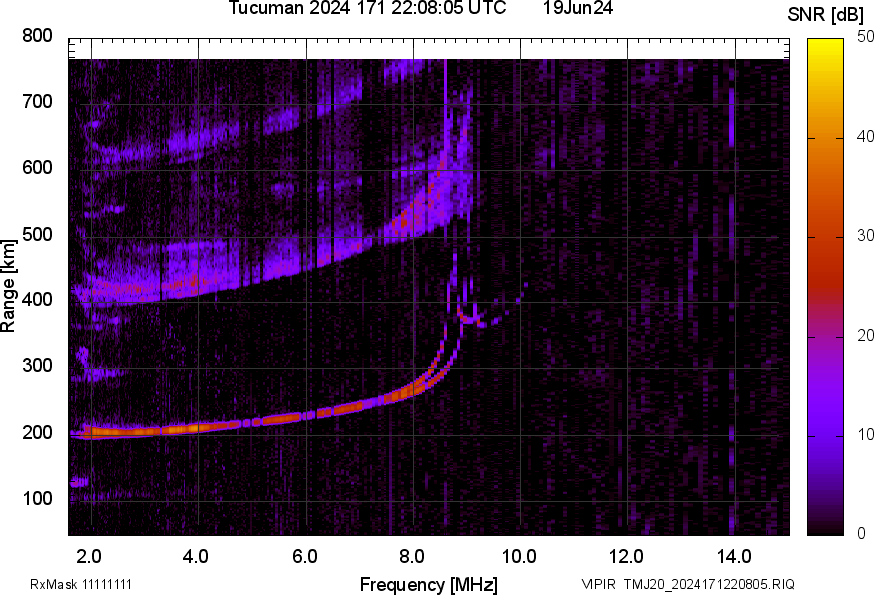The width and height of the screenshot is (874, 595).
Task: Click the colorbar tick label '0'
Action: point(862,534)
